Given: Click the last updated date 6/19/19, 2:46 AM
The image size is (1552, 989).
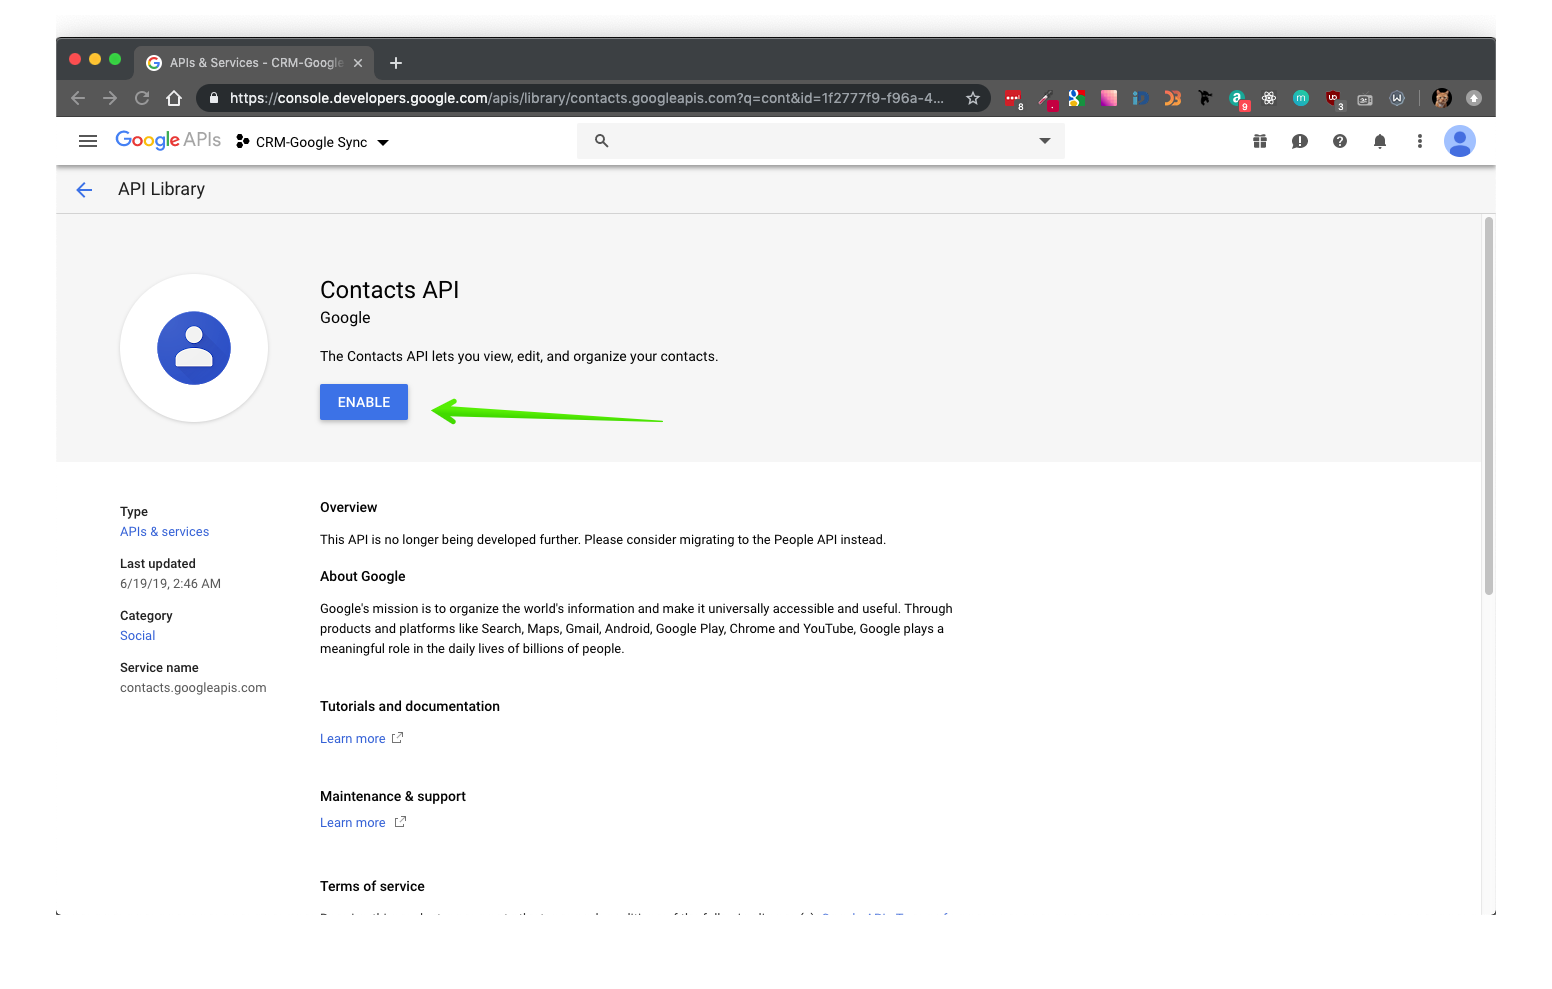Looking at the screenshot, I should (x=170, y=584).
